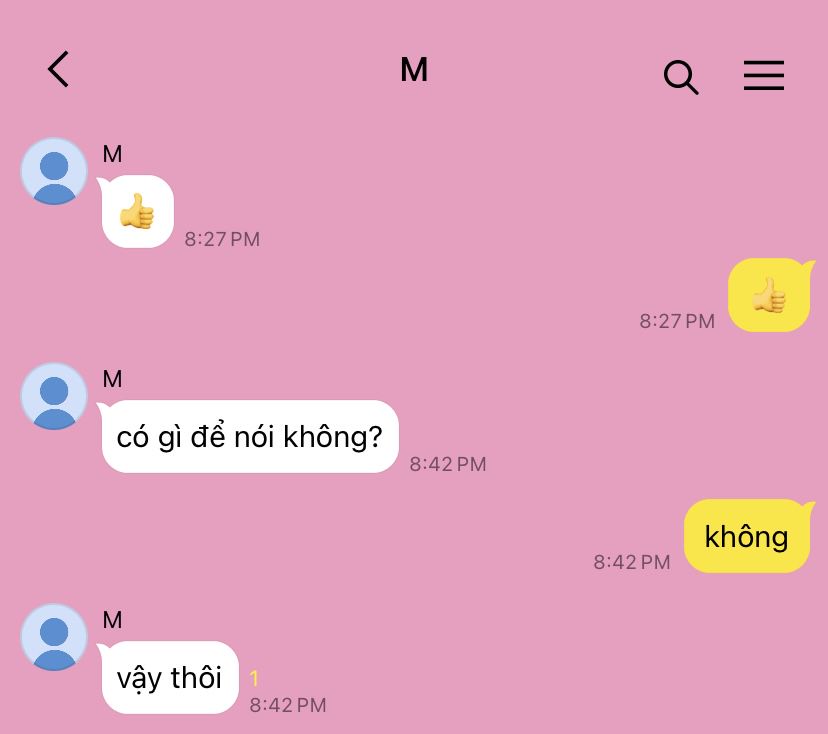828x734 pixels.
Task: Select the 'có gì để nói không?' message bubble
Action: [248, 436]
